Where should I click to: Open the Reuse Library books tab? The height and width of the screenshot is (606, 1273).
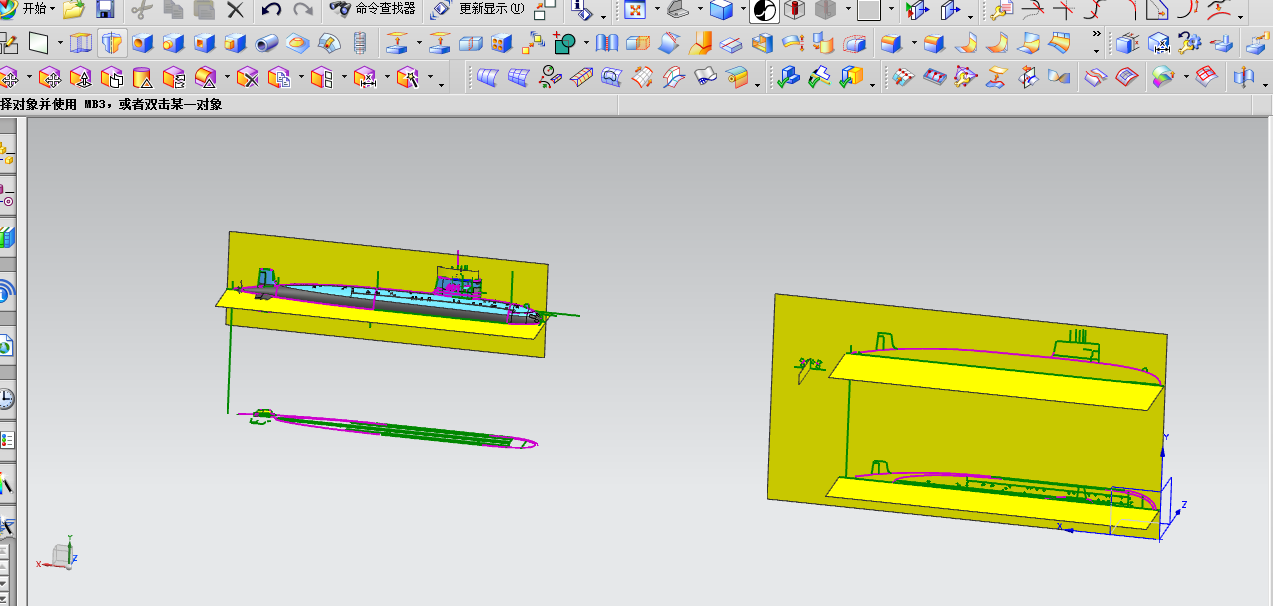pyautogui.click(x=6, y=237)
